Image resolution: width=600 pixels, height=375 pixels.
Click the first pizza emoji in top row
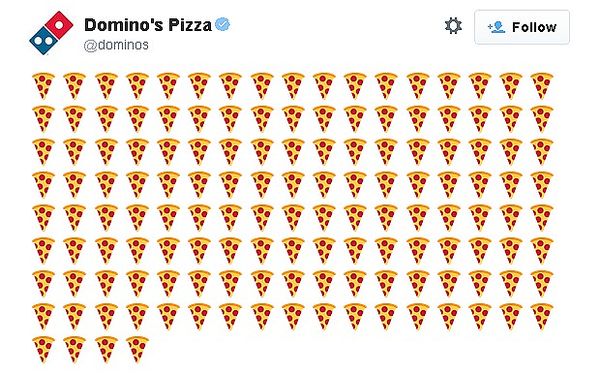43,86
